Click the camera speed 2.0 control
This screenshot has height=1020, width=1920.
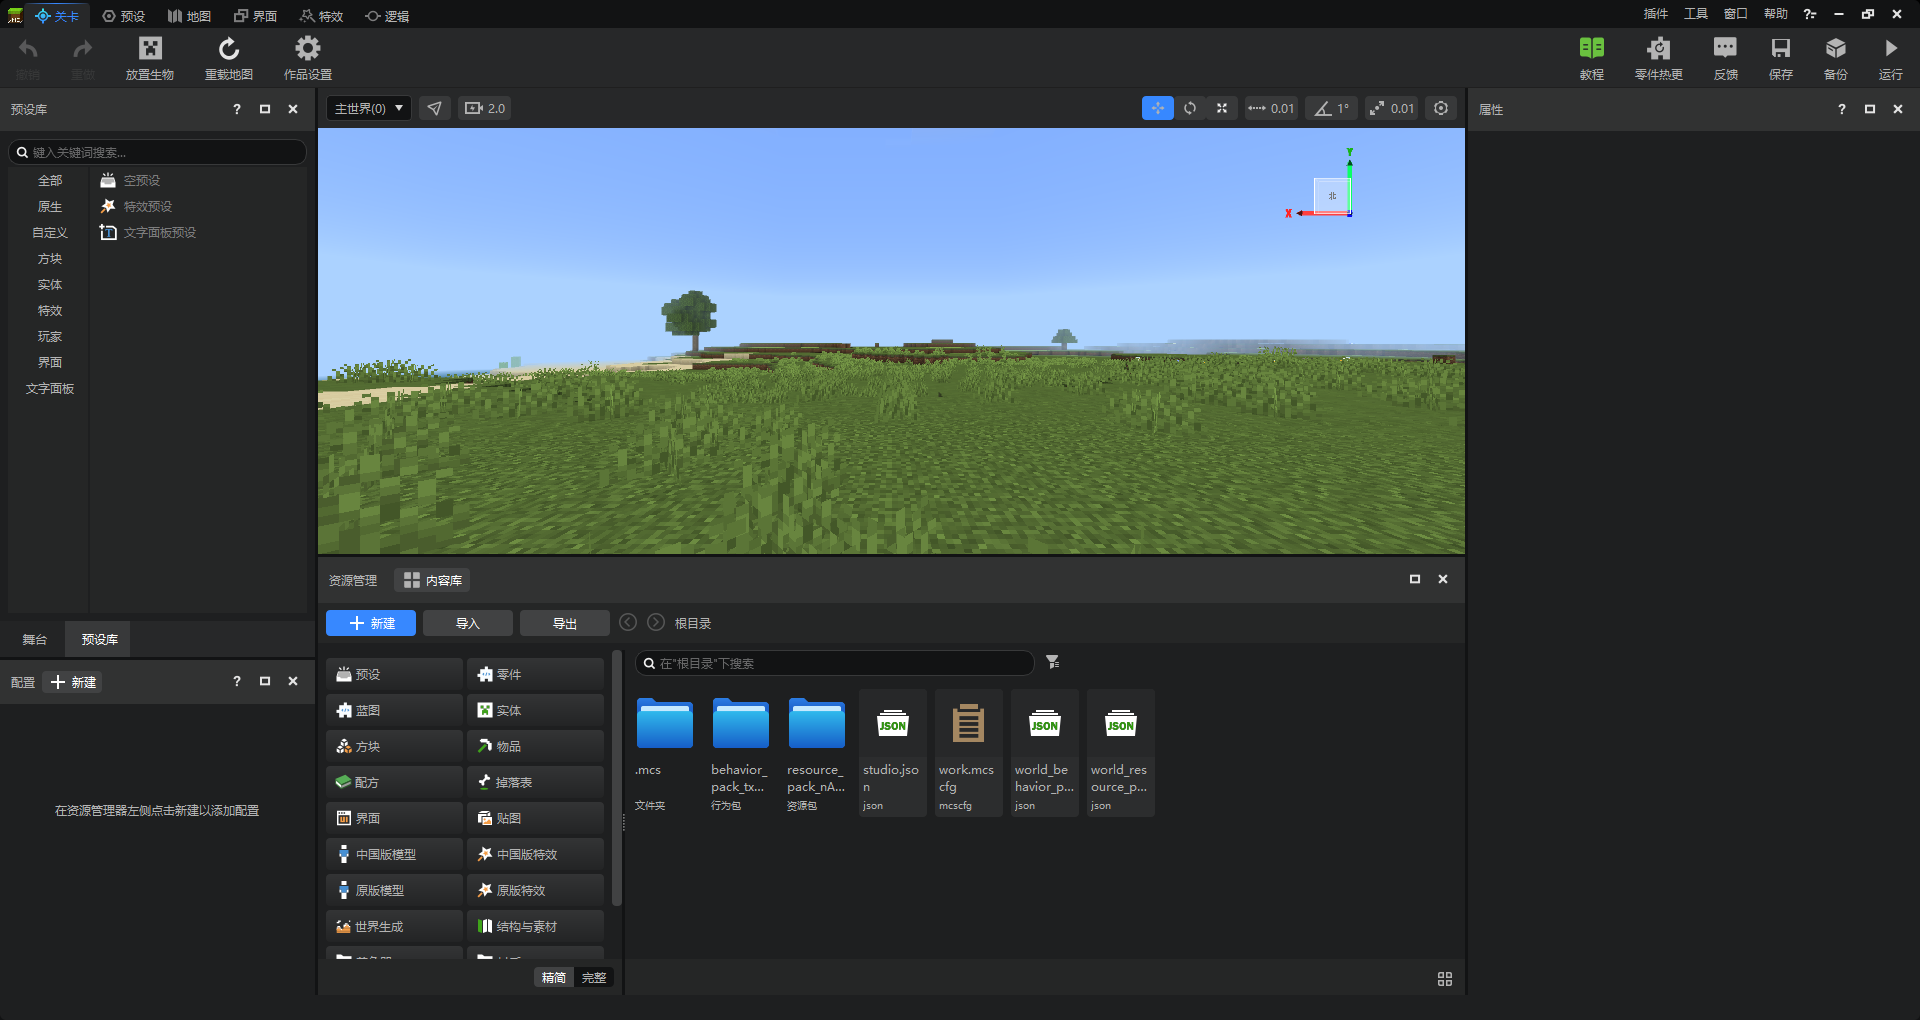pos(485,108)
